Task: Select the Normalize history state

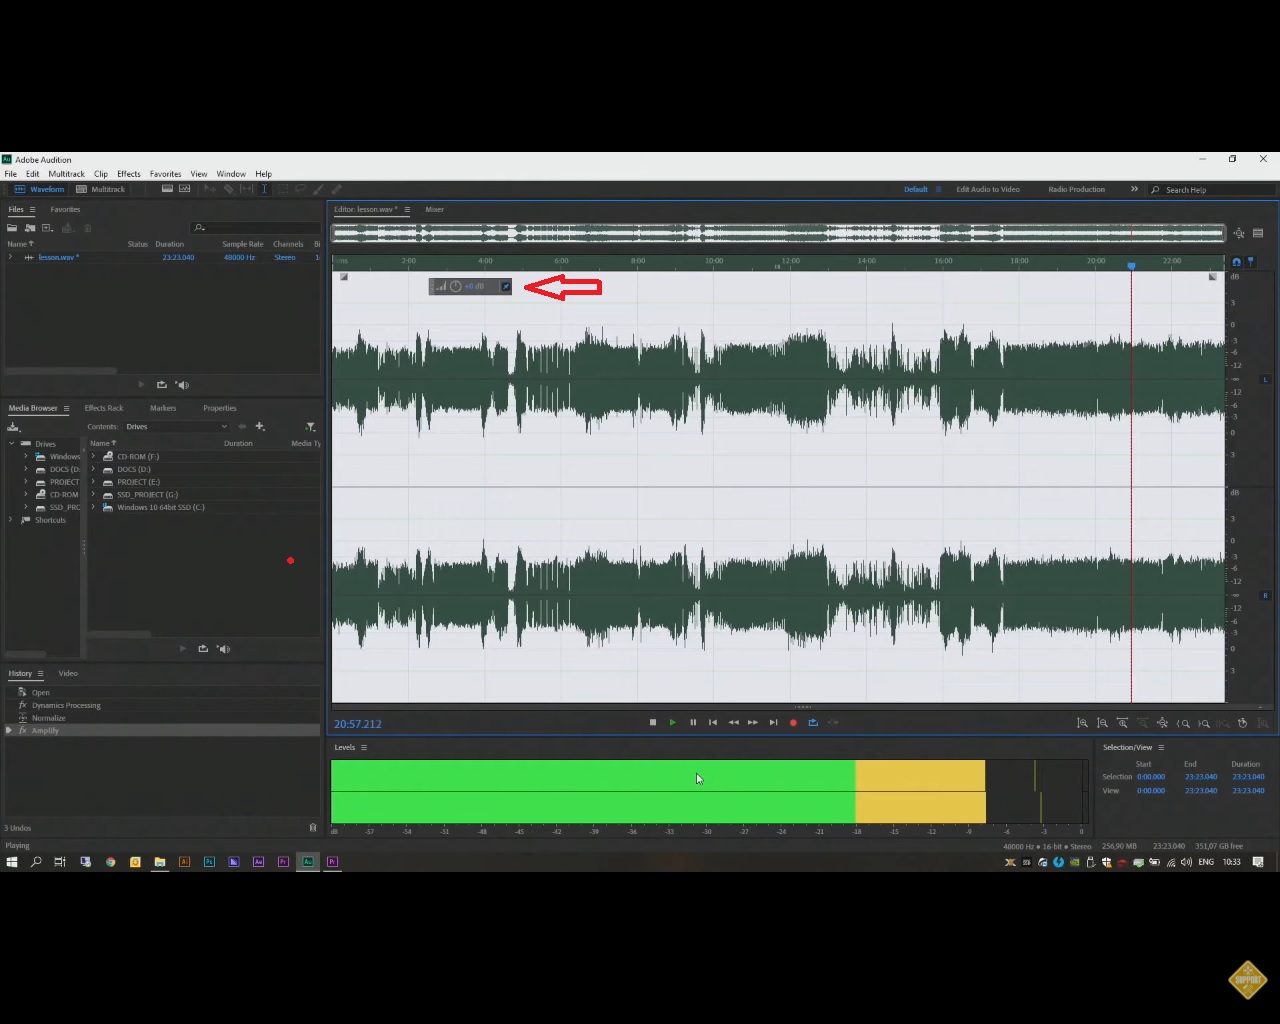Action: pyautogui.click(x=49, y=718)
